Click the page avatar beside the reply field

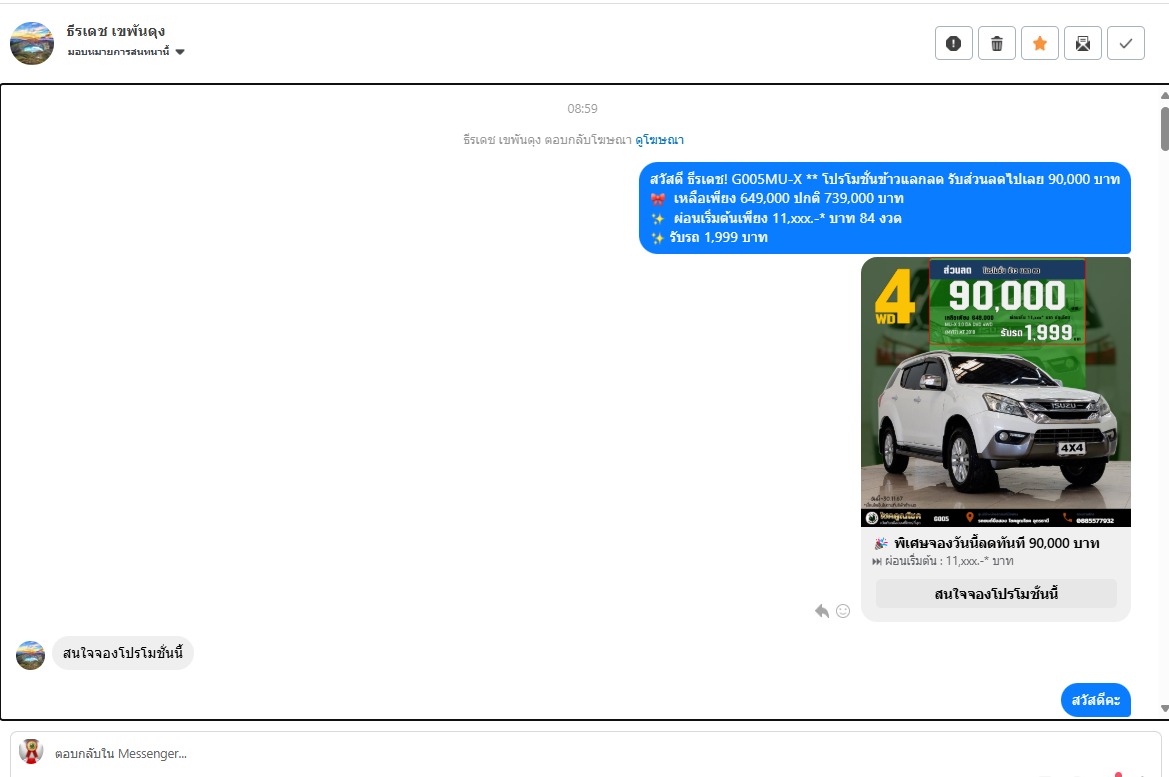31,752
